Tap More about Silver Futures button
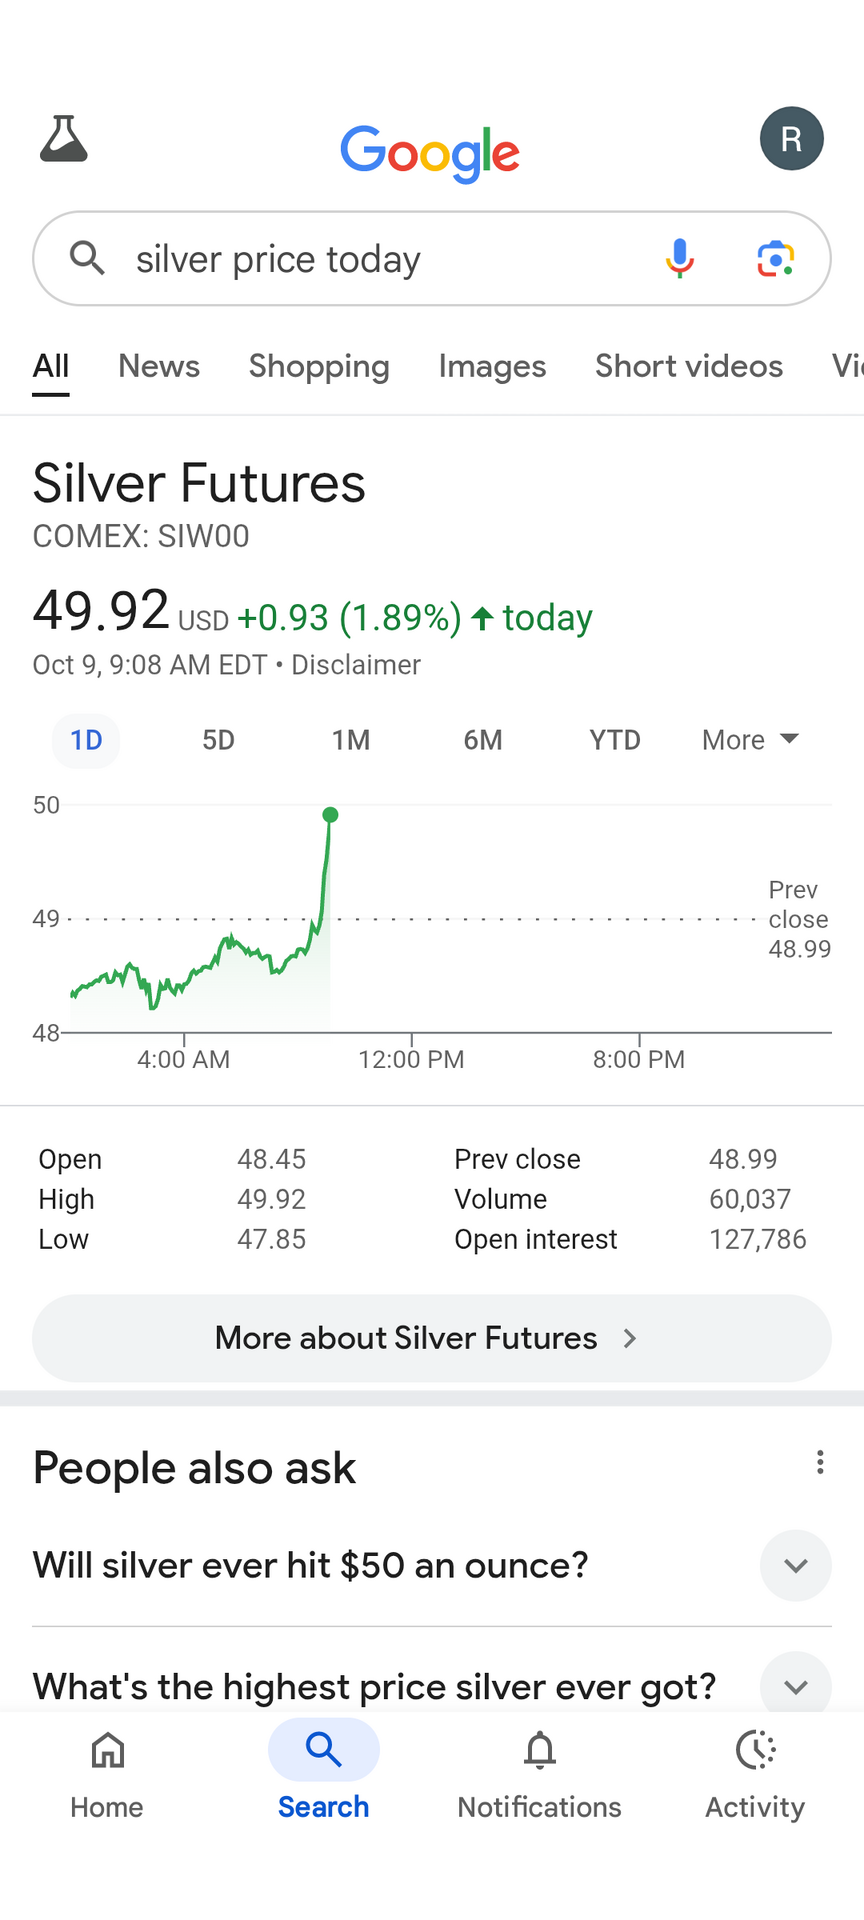 coord(432,1339)
